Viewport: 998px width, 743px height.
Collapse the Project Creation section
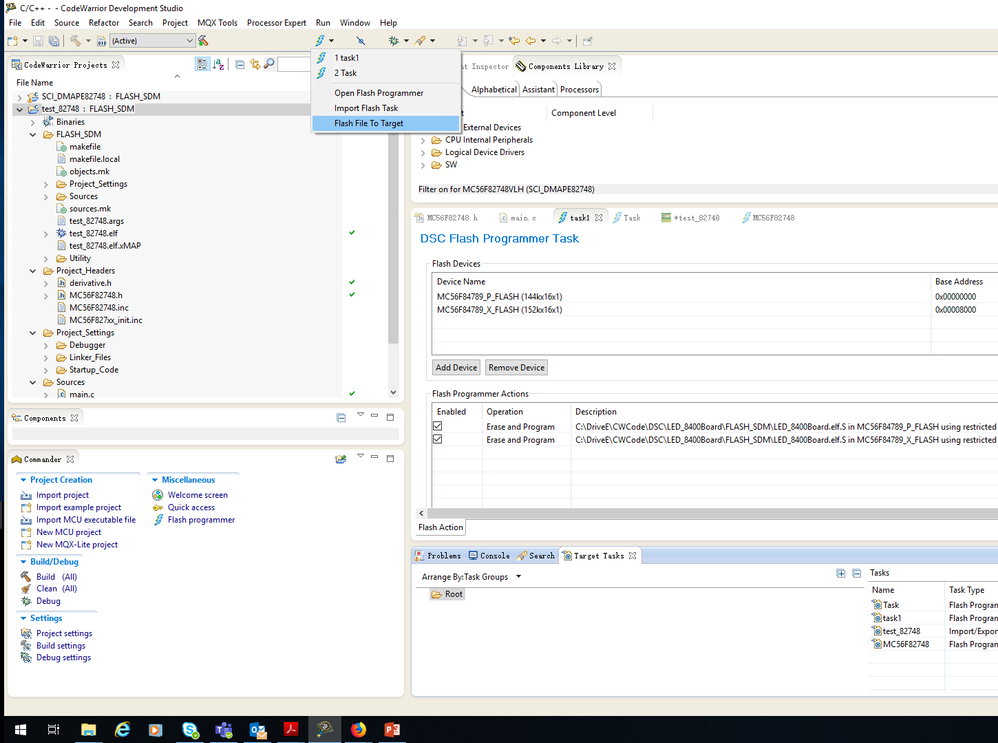coord(24,480)
